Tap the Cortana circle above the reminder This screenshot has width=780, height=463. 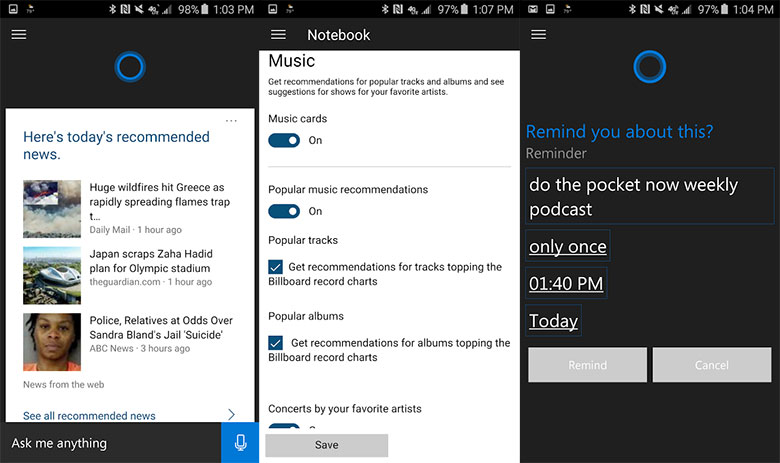tap(649, 67)
